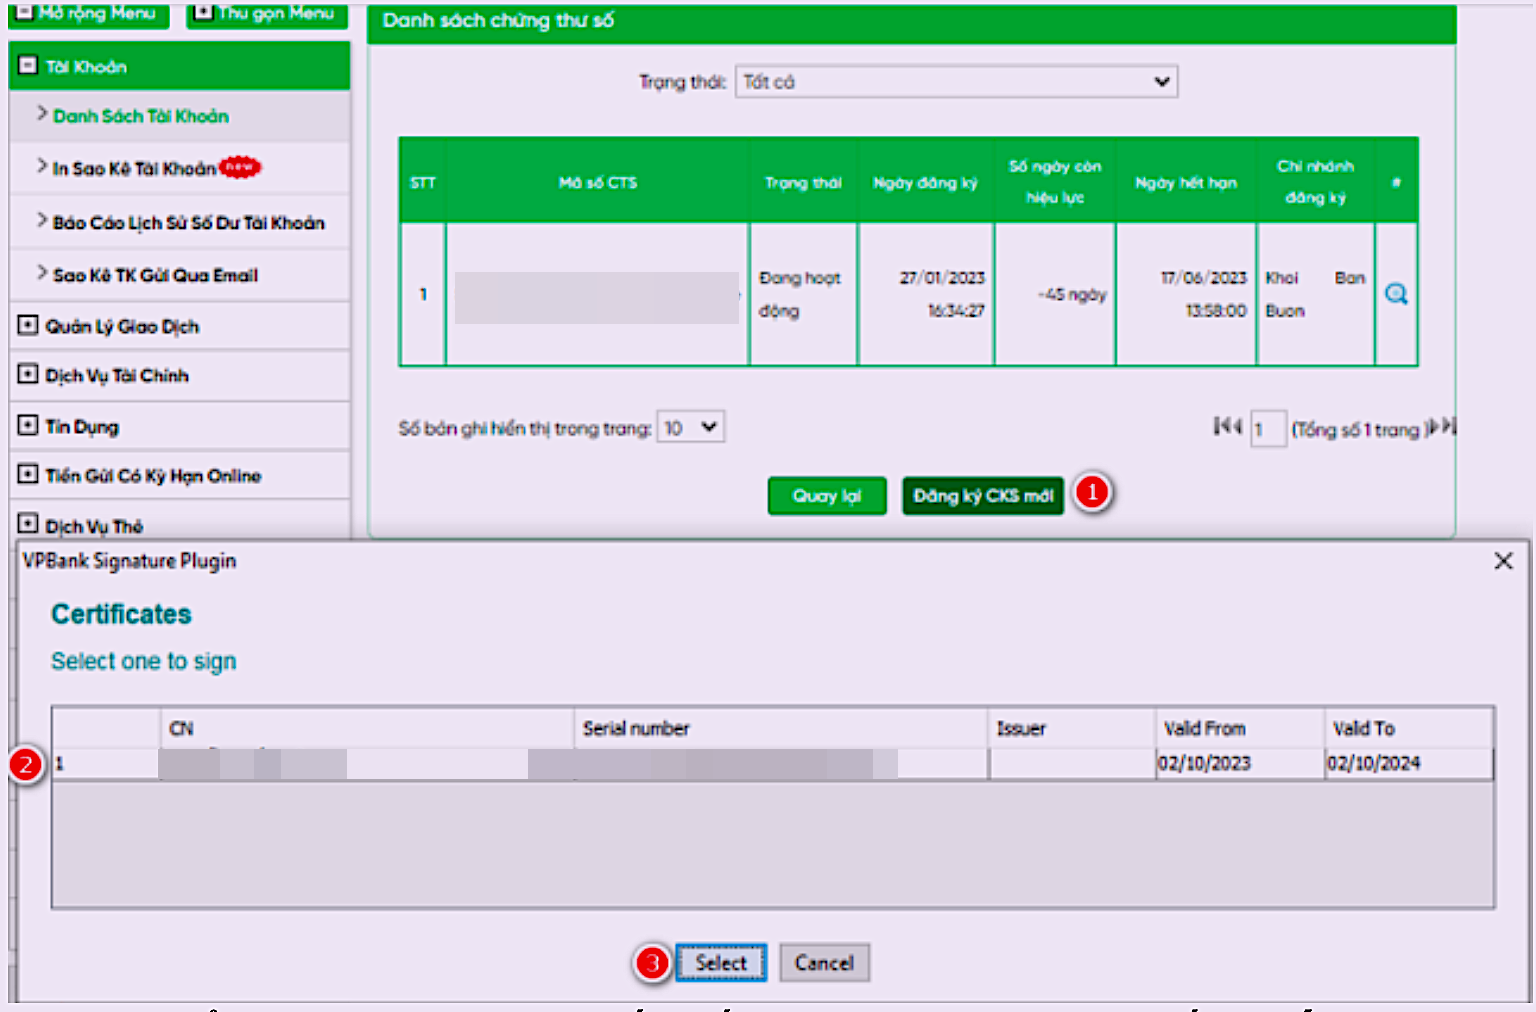Expand the Dịch Vụ Tài Chính section
This screenshot has width=1536, height=1012.
coord(28,375)
